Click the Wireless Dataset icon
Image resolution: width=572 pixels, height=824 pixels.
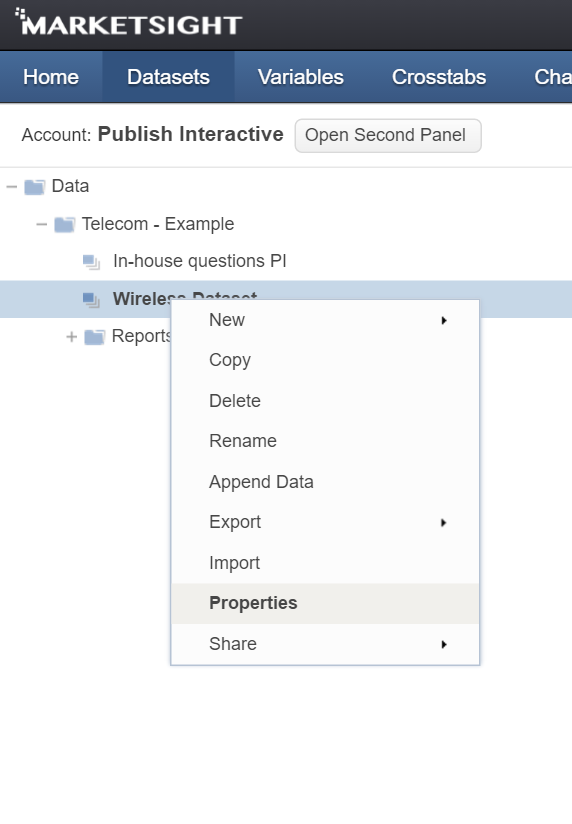point(91,300)
